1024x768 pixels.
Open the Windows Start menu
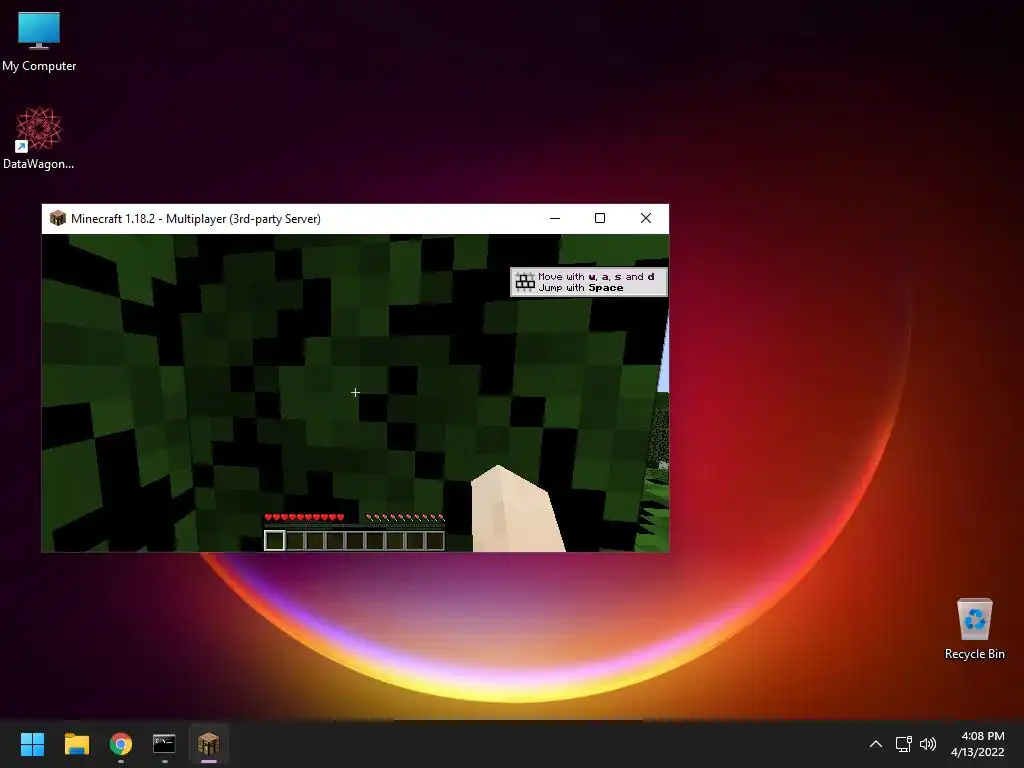tap(32, 744)
